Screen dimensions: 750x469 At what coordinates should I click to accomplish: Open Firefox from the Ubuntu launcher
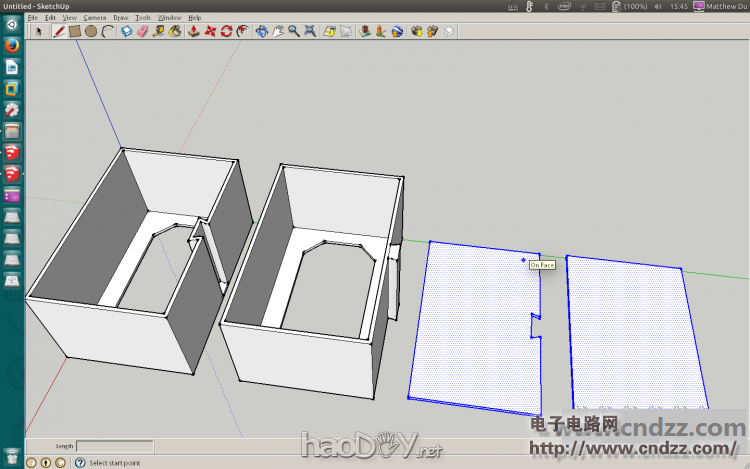tap(12, 46)
